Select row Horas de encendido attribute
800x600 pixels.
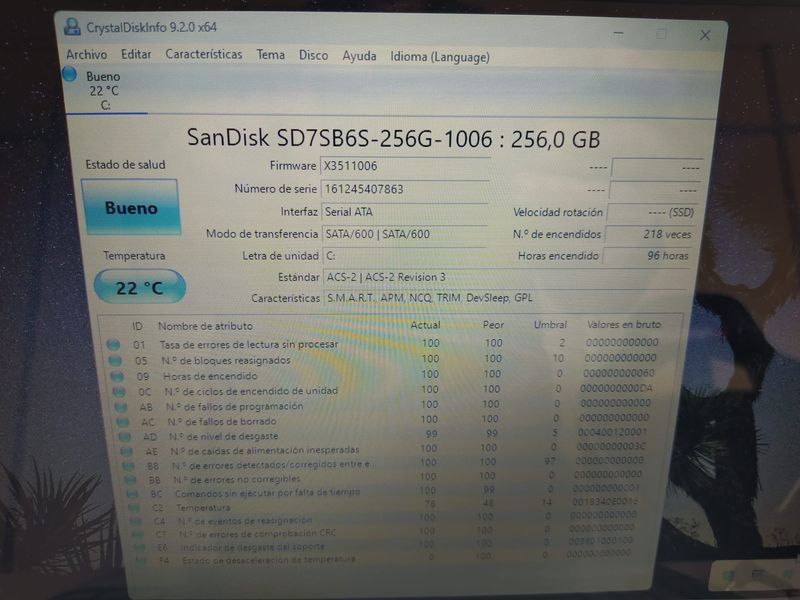click(x=383, y=375)
